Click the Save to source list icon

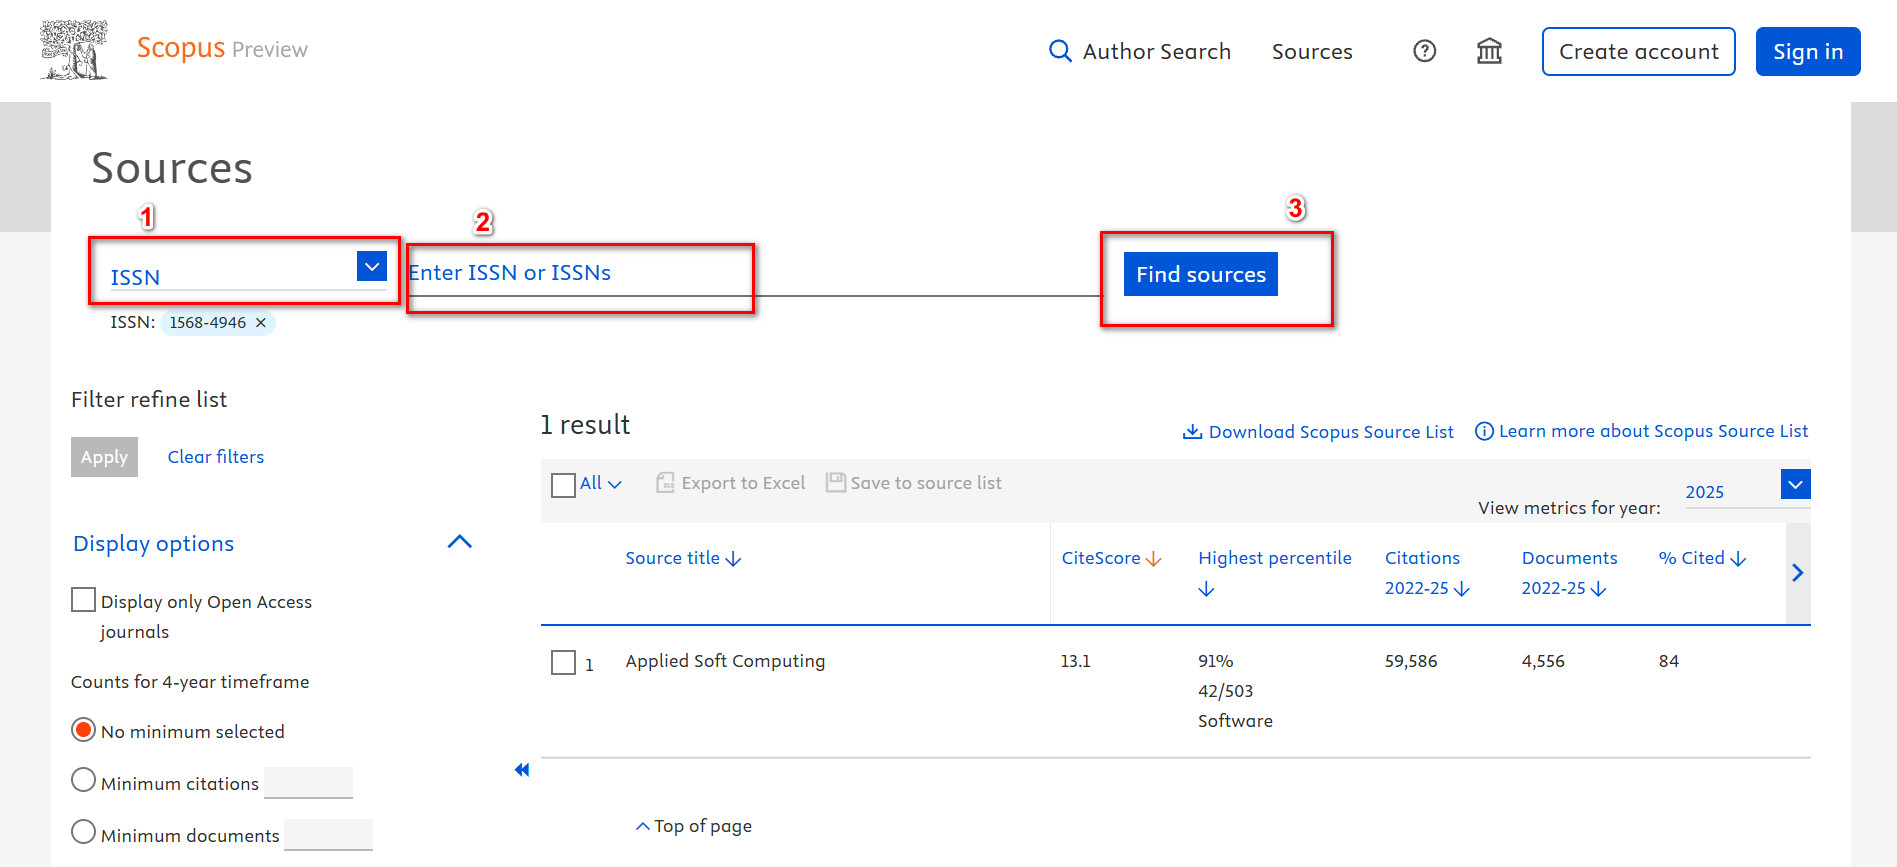pyautogui.click(x=836, y=482)
